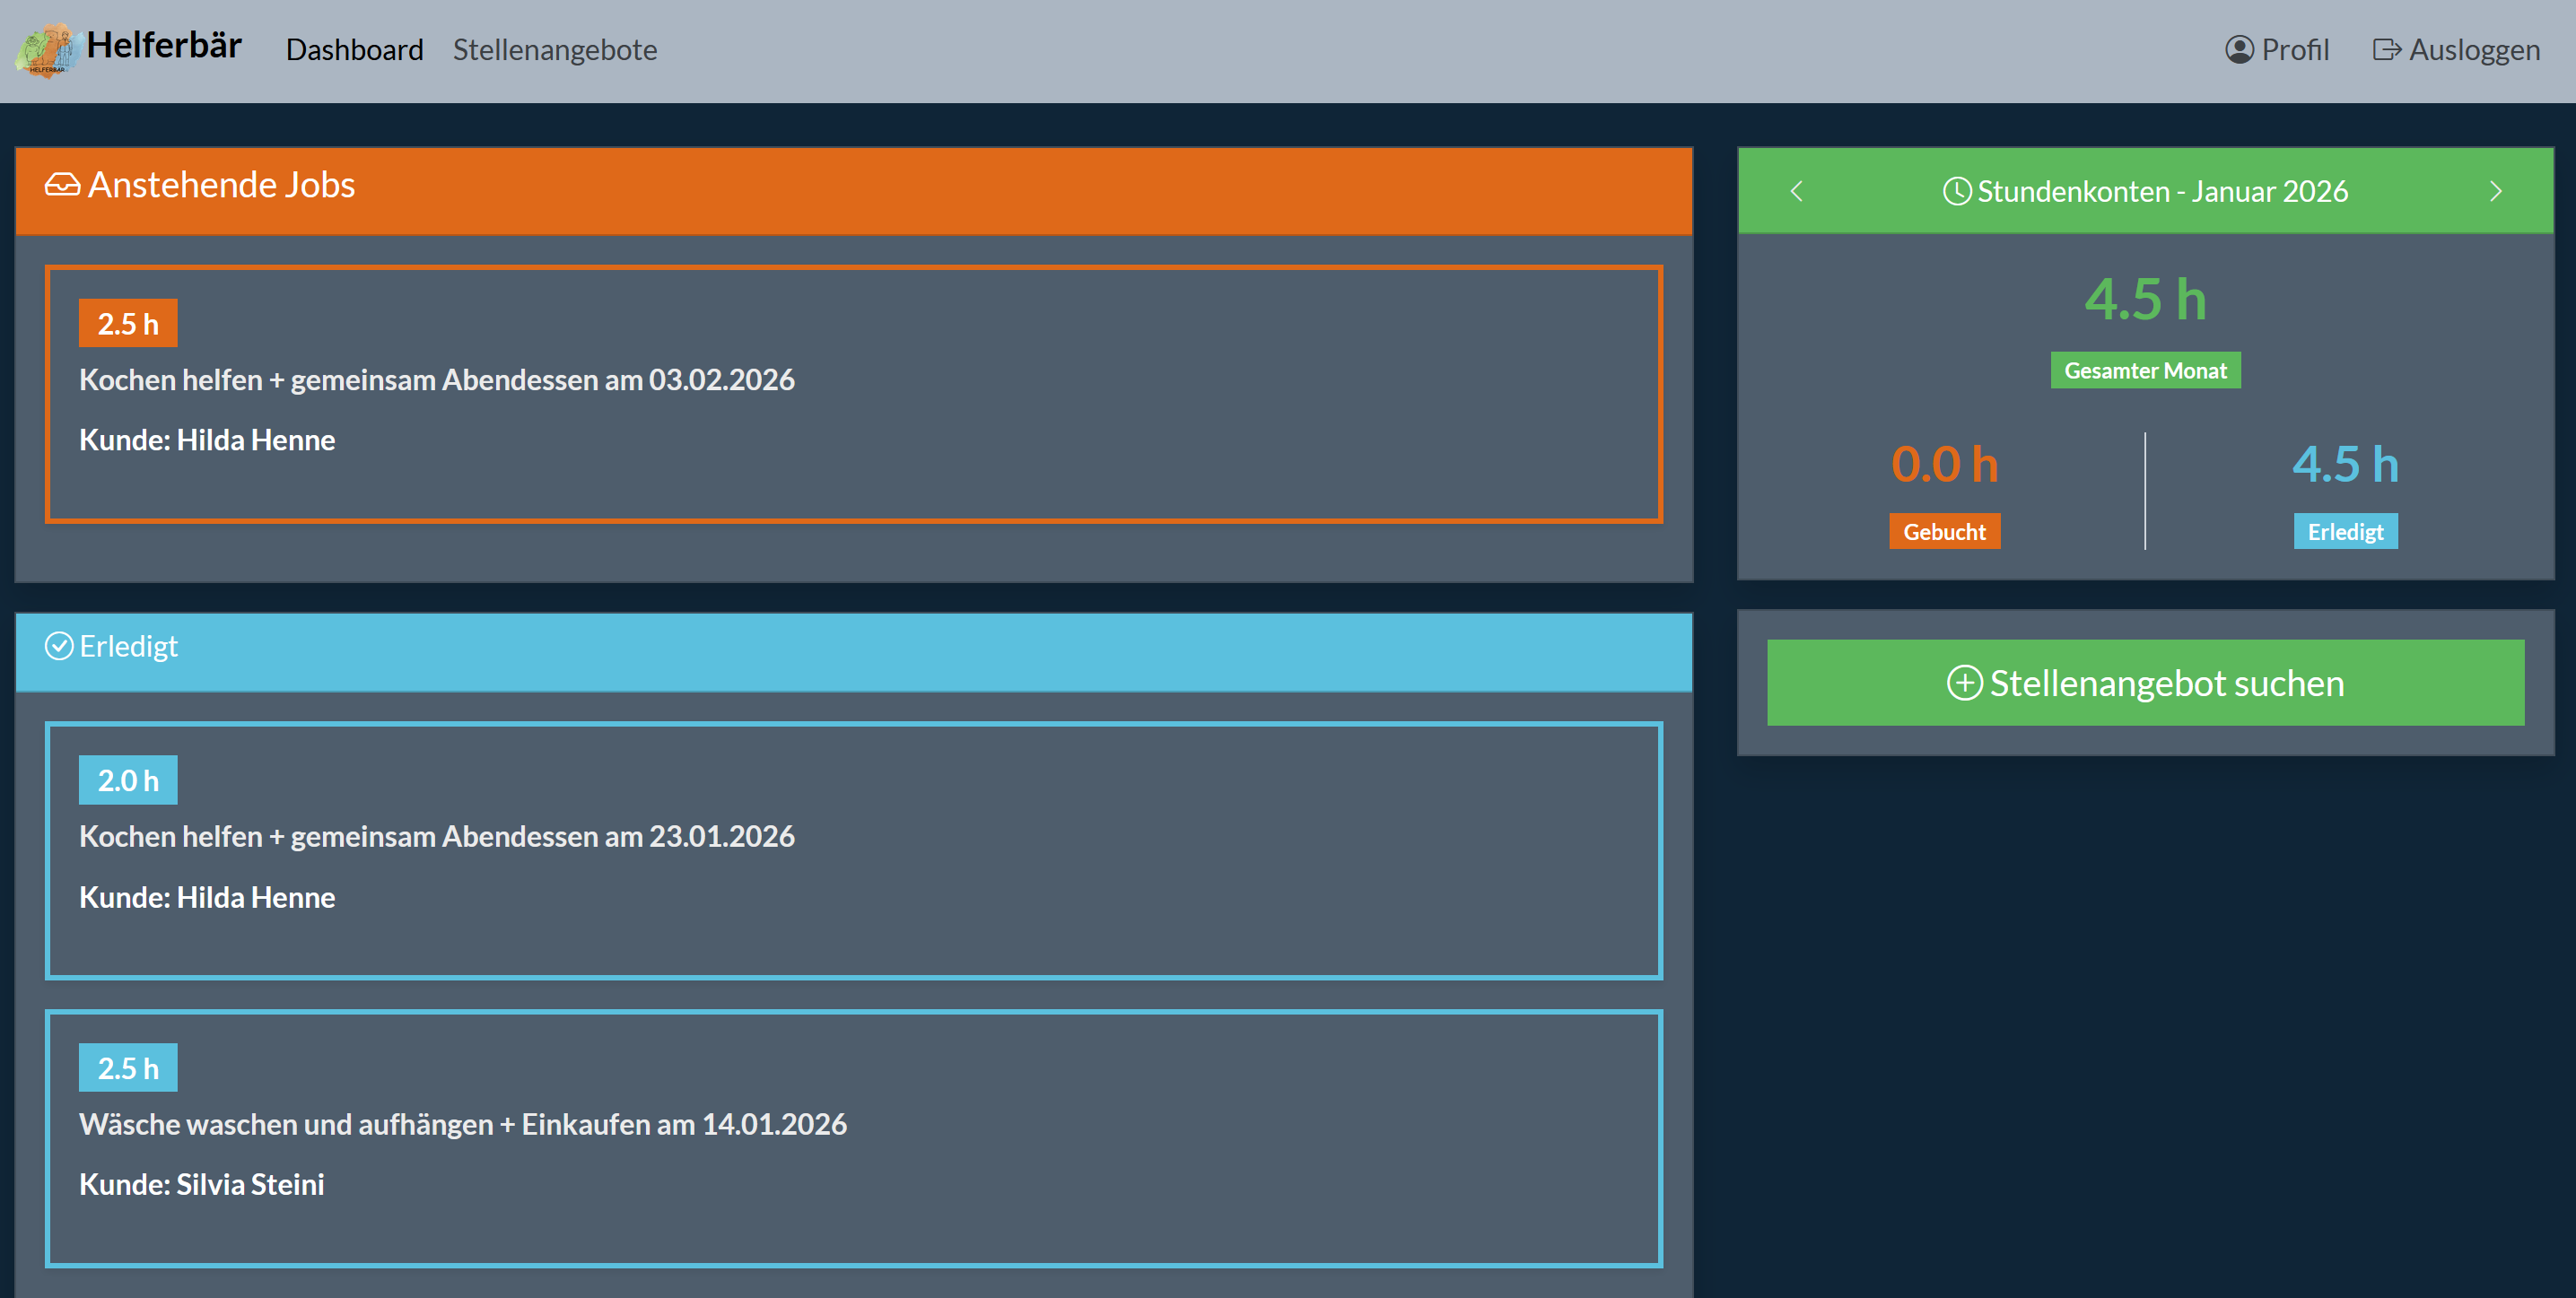The width and height of the screenshot is (2576, 1298).
Task: Open completed job from 23.01.2026
Action: point(853,850)
